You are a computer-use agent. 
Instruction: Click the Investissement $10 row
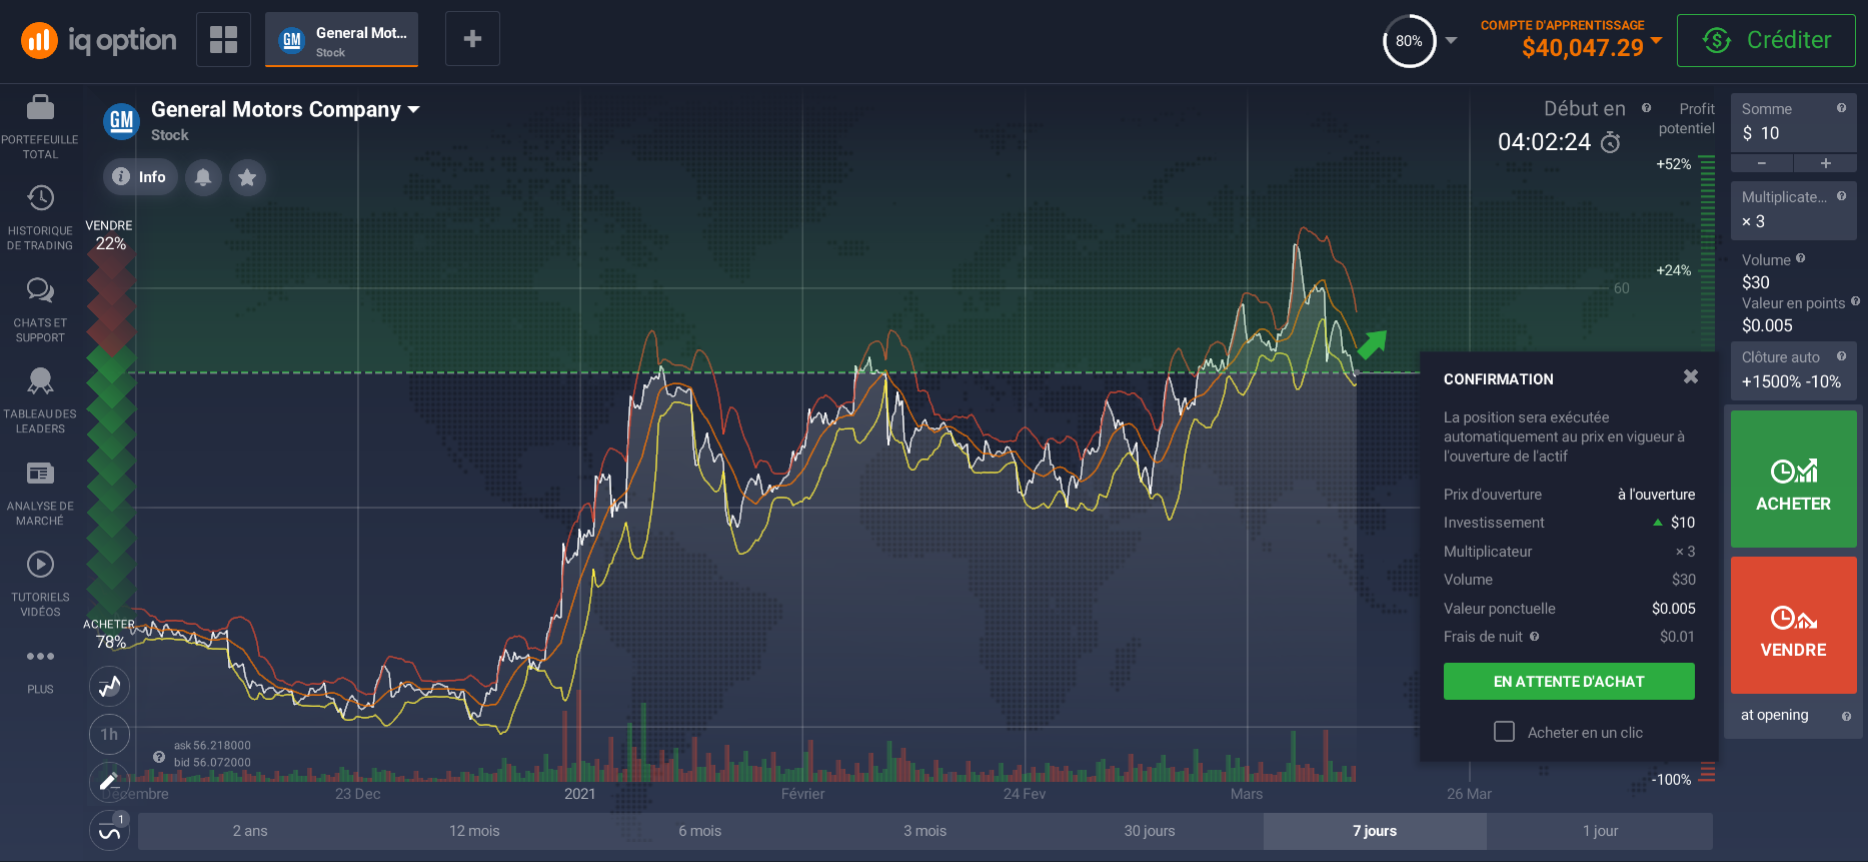1569,522
